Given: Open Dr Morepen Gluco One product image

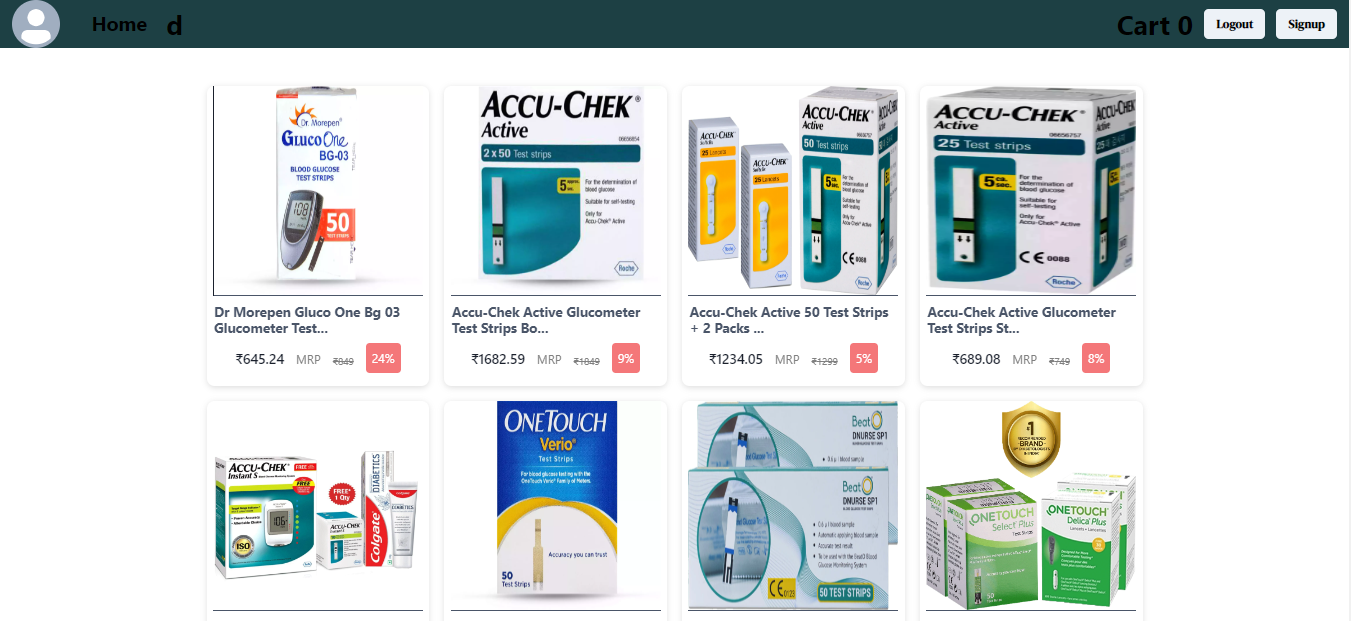Looking at the screenshot, I should tap(318, 190).
